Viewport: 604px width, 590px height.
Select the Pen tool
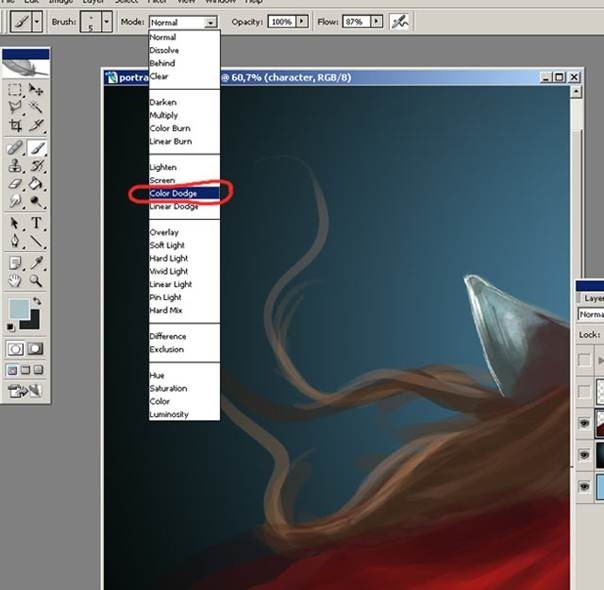[x=15, y=241]
